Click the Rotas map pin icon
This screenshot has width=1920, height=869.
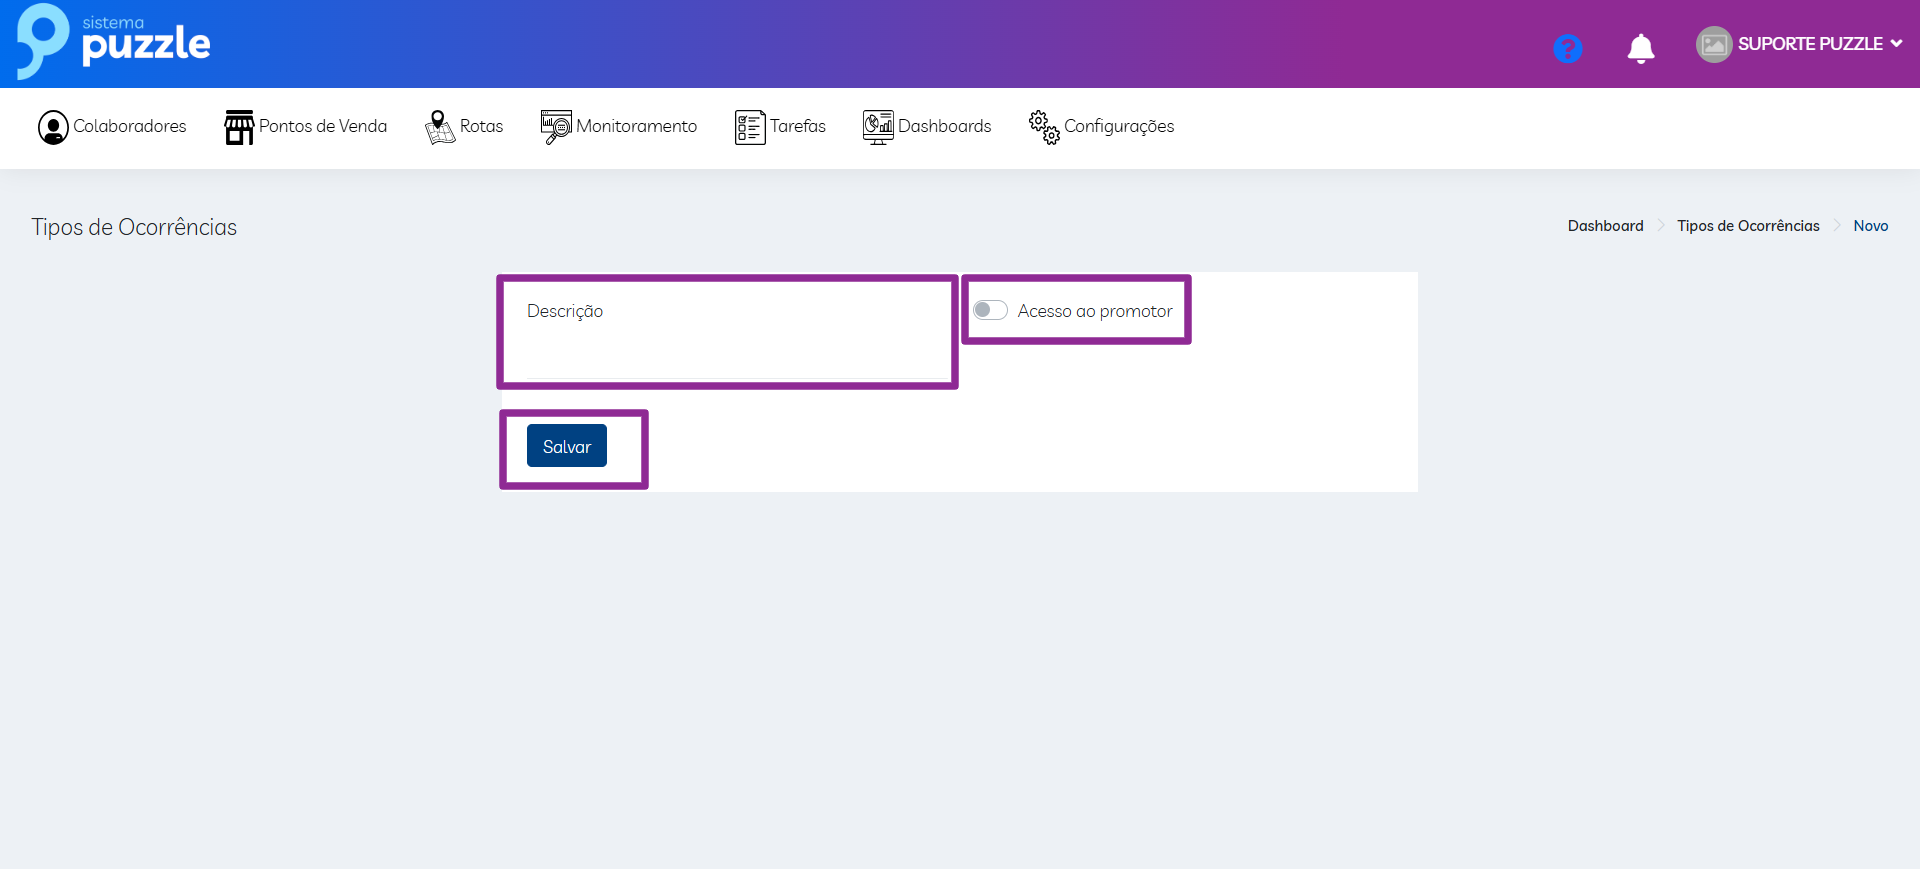coord(439,127)
